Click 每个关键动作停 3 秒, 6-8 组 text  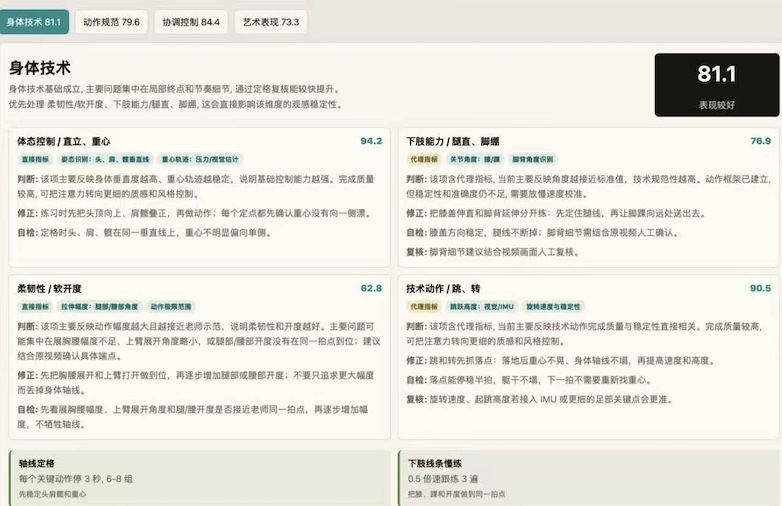[x=76, y=479]
